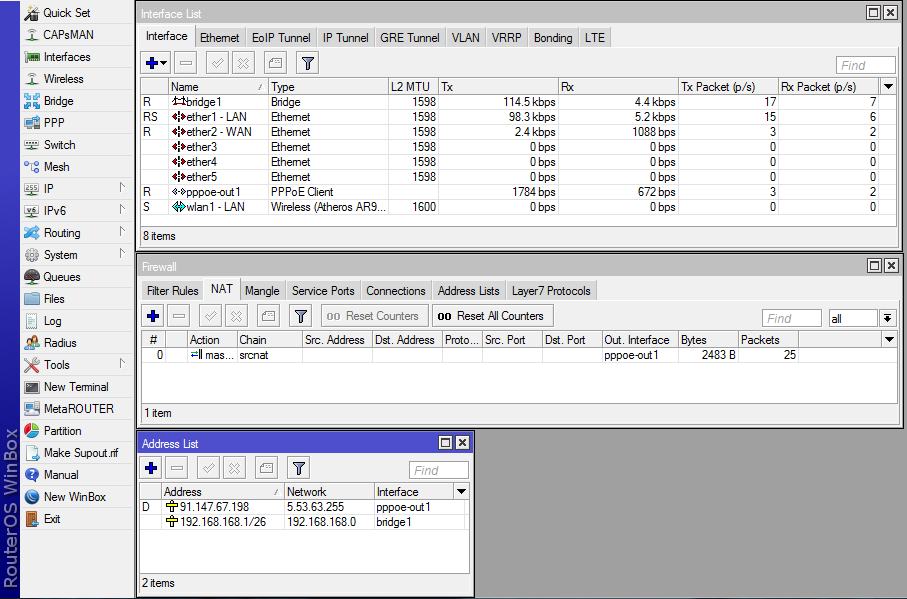The height and width of the screenshot is (599, 907).
Task: Open the Layer7 Protocols tab
Action: (551, 291)
